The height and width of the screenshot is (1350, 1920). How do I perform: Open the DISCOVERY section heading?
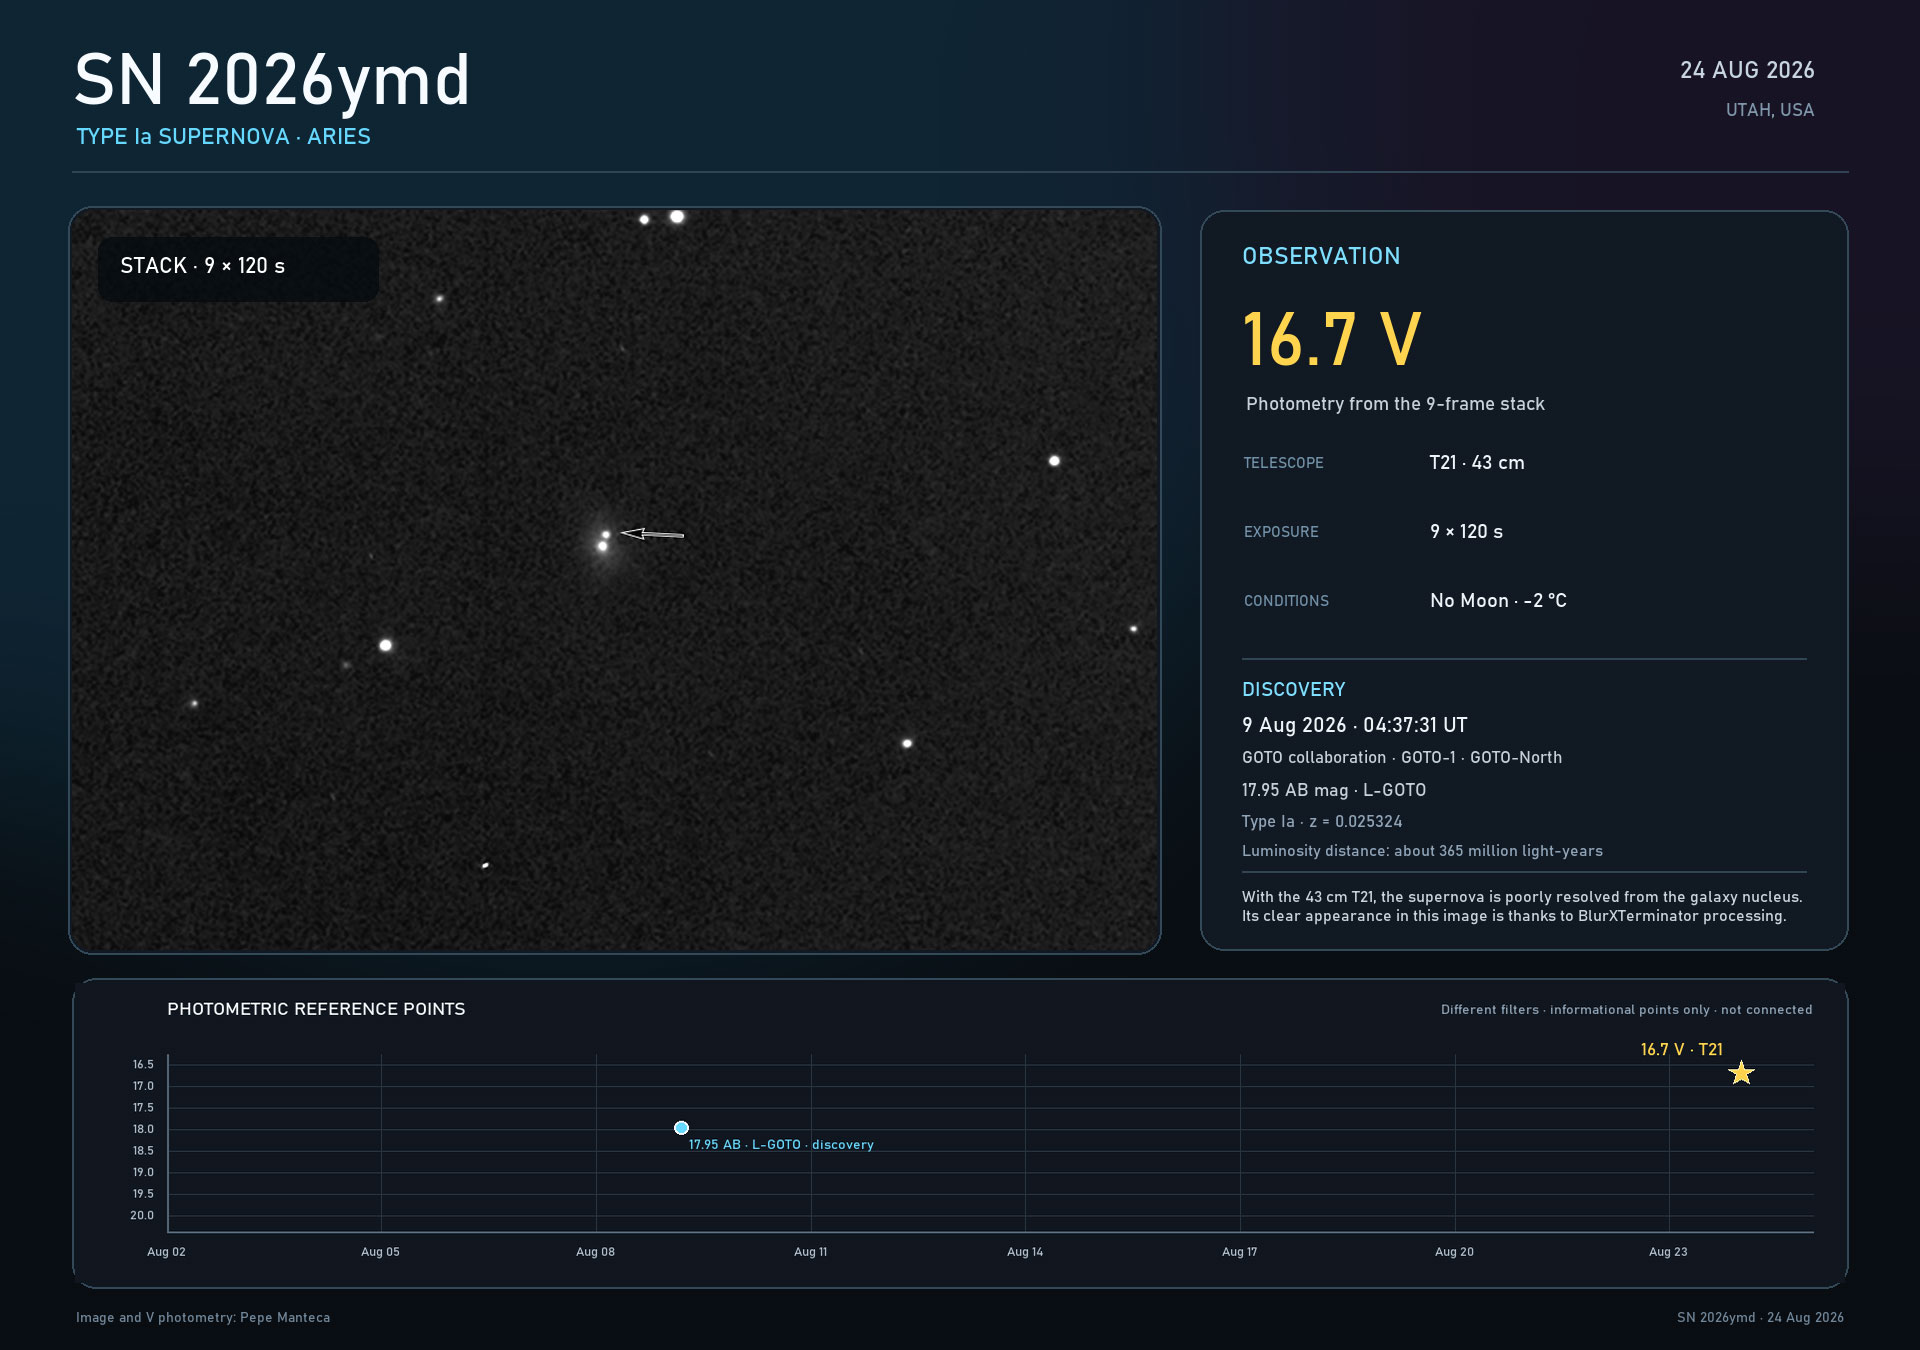coord(1293,690)
